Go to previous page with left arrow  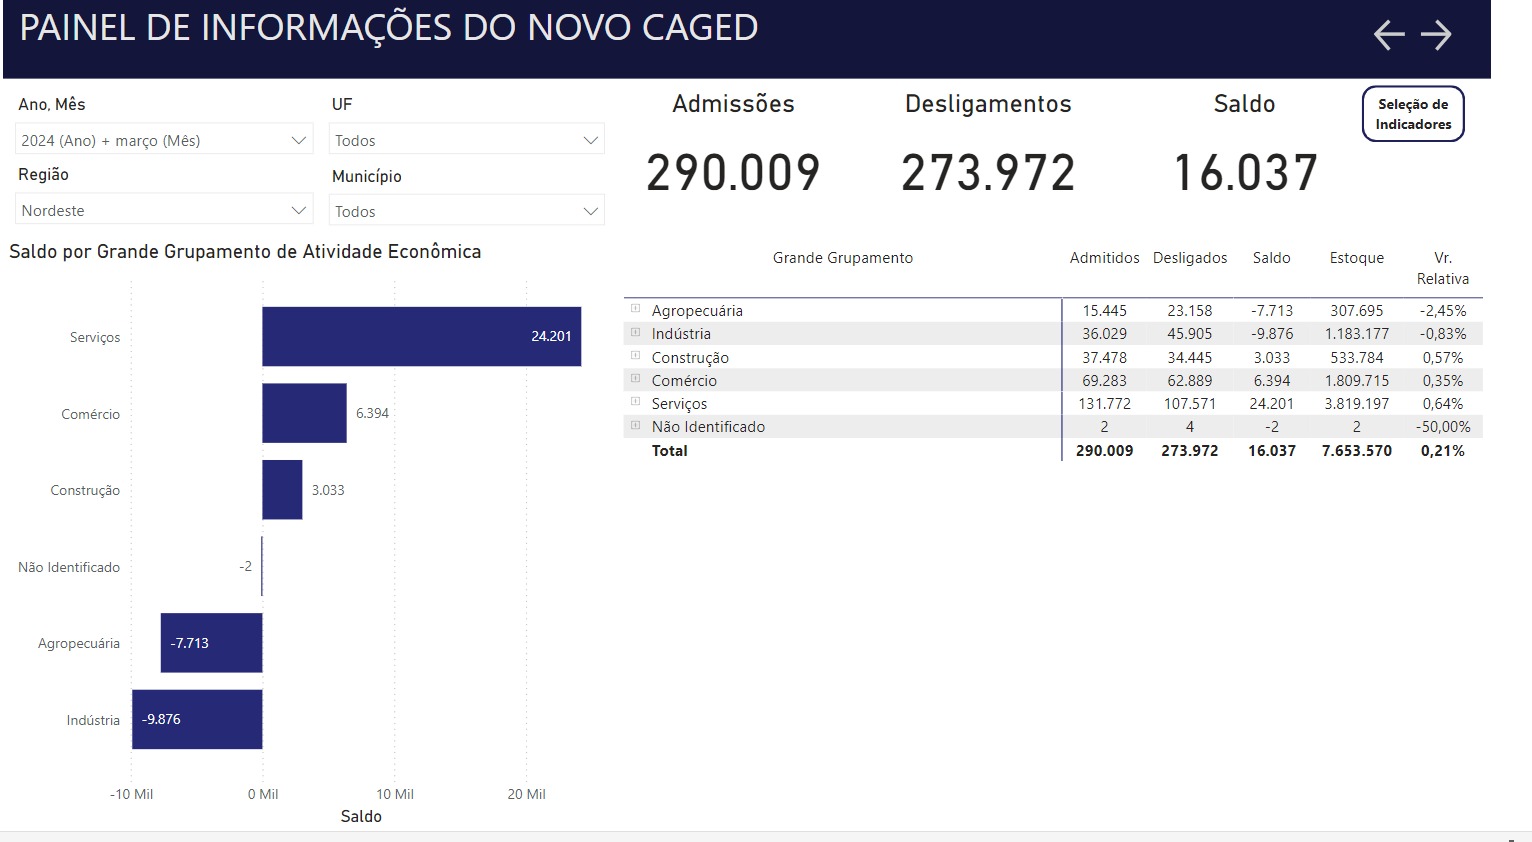[1388, 35]
